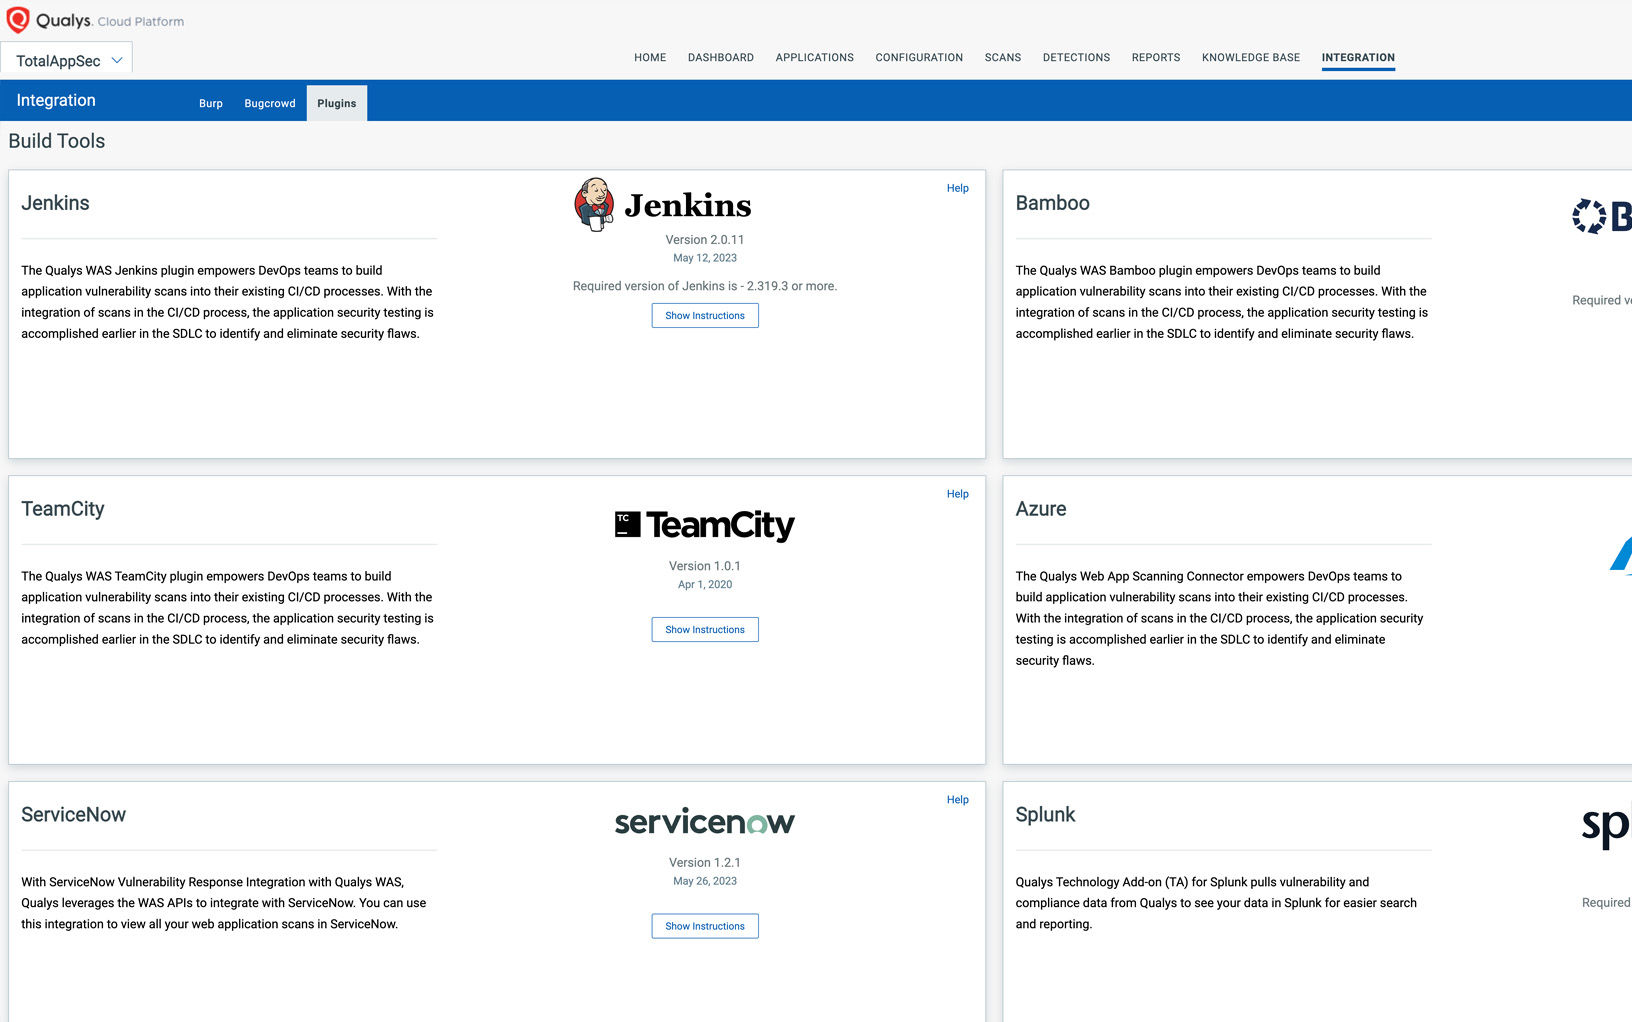Click the ServiceNow logo image
This screenshot has width=1632, height=1022.
point(704,822)
